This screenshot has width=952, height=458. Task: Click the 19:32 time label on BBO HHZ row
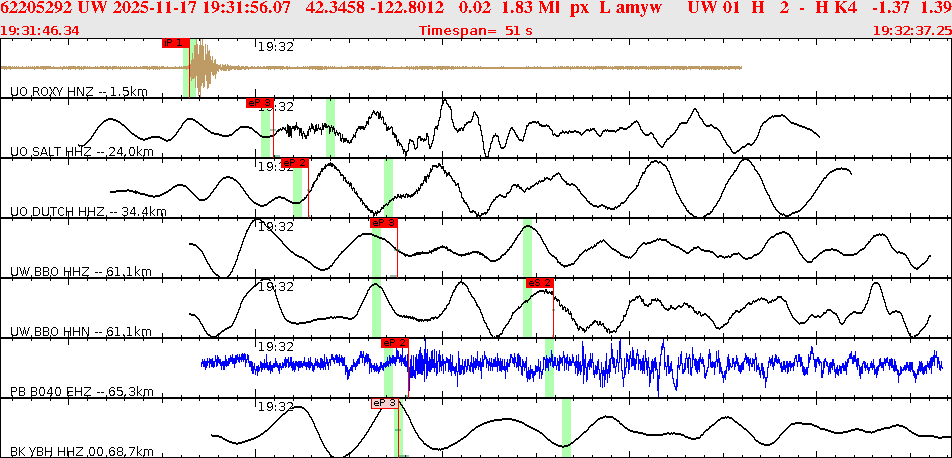(x=276, y=227)
